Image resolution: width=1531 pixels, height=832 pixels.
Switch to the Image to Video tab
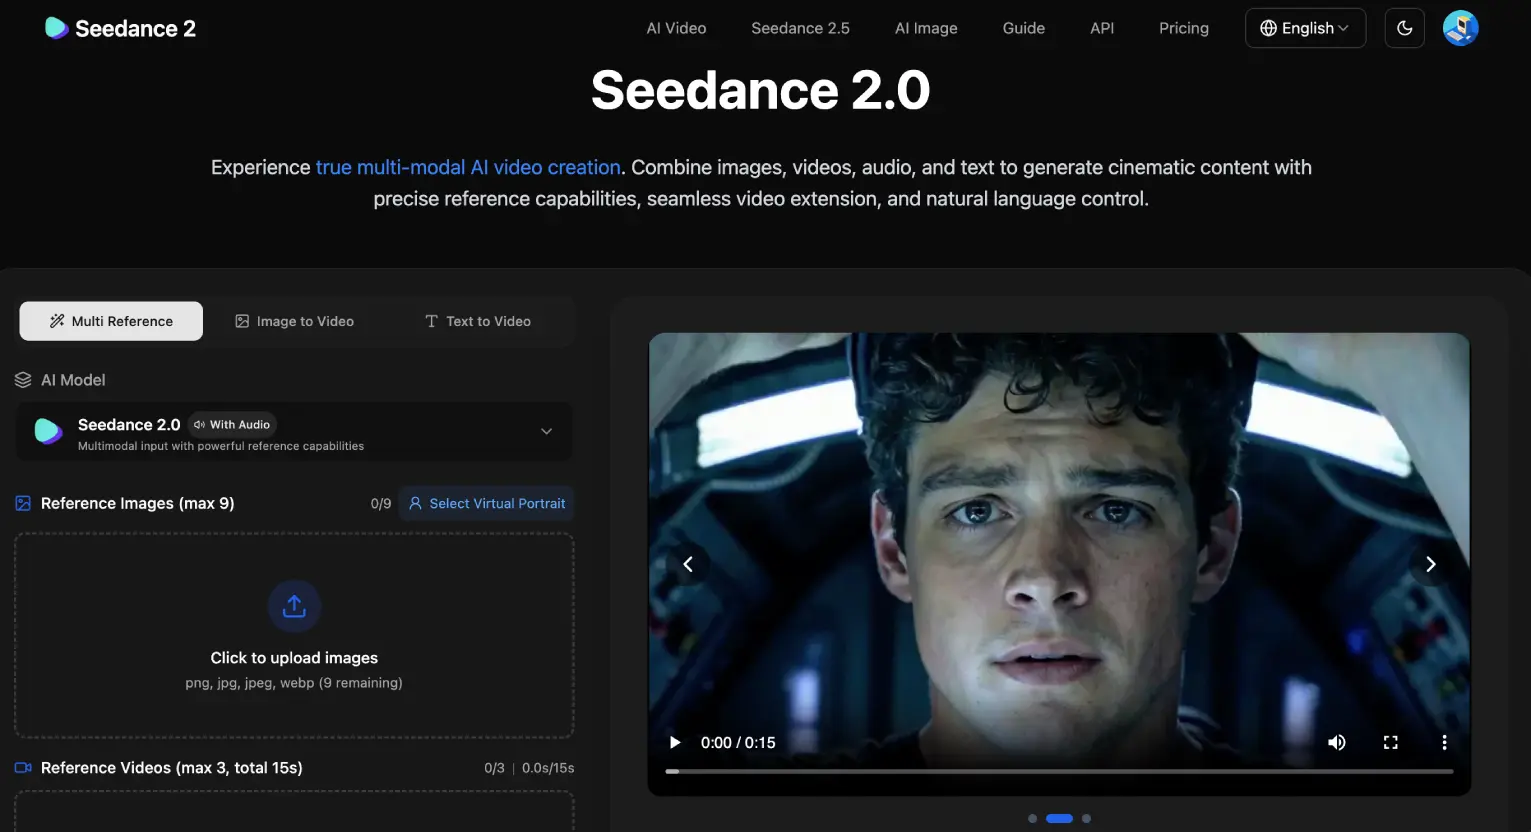coord(294,321)
